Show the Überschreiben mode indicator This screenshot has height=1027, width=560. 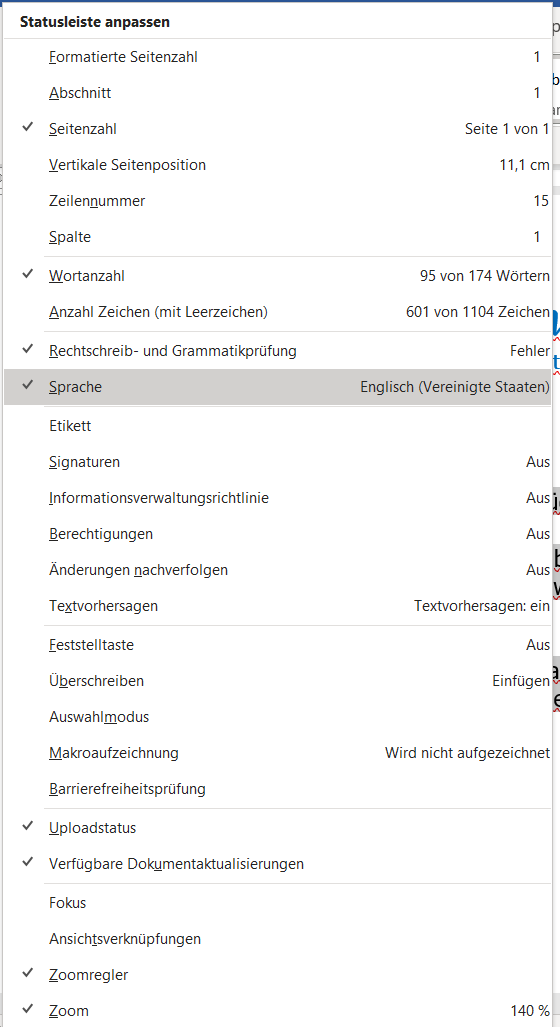pos(277,681)
